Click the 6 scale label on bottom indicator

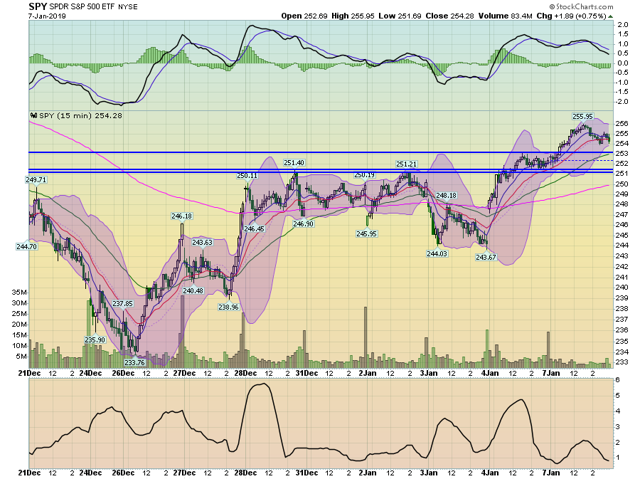pos(618,380)
